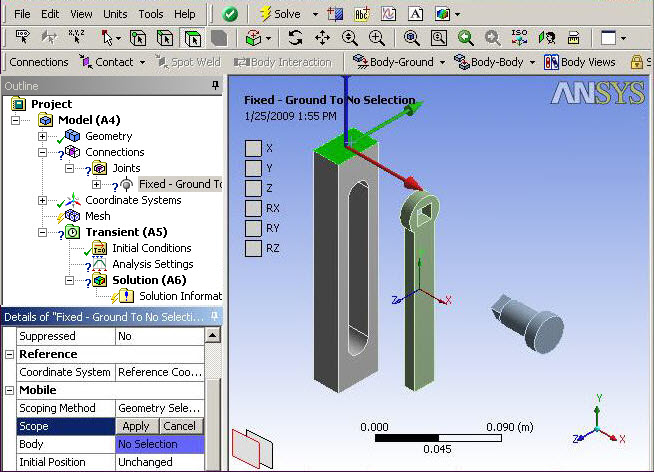
Task: Click the Connections toolbar label
Action: coord(39,62)
